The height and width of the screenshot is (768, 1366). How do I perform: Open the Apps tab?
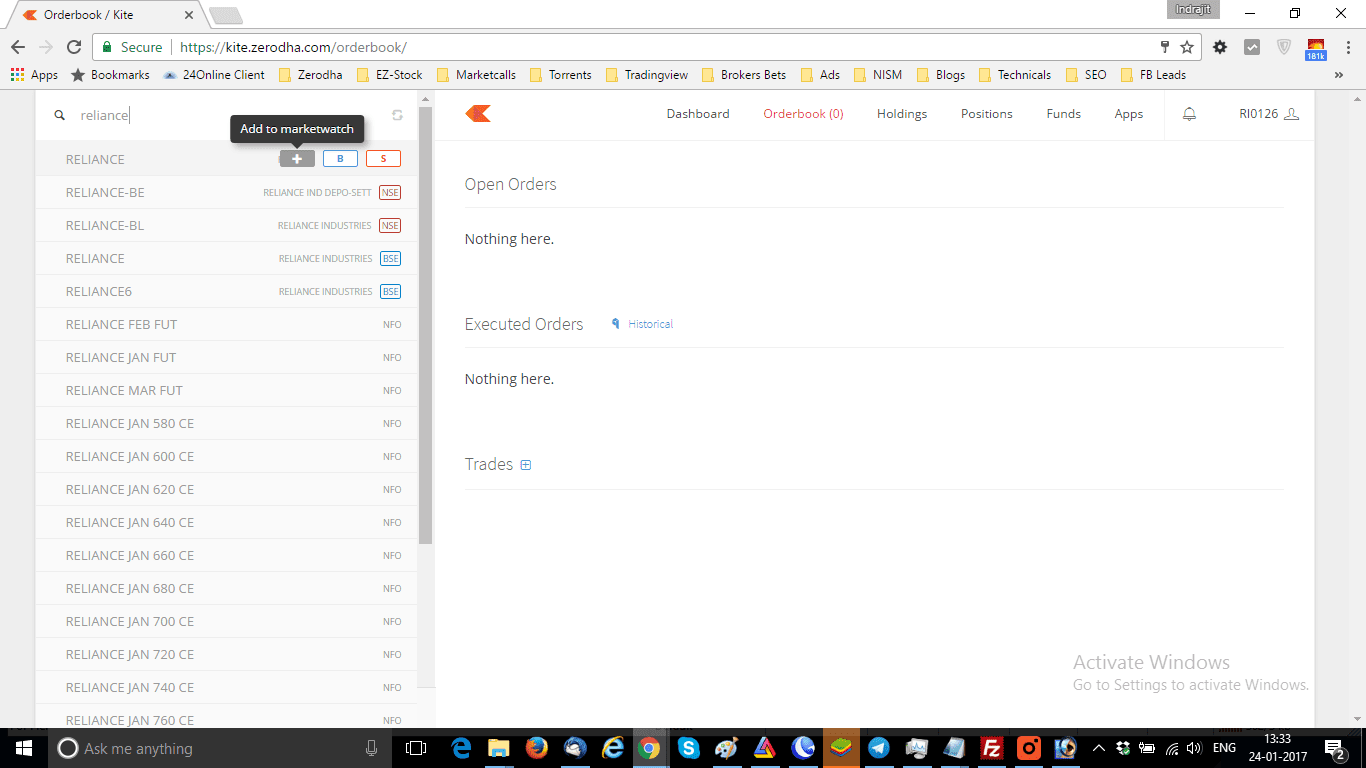1129,114
